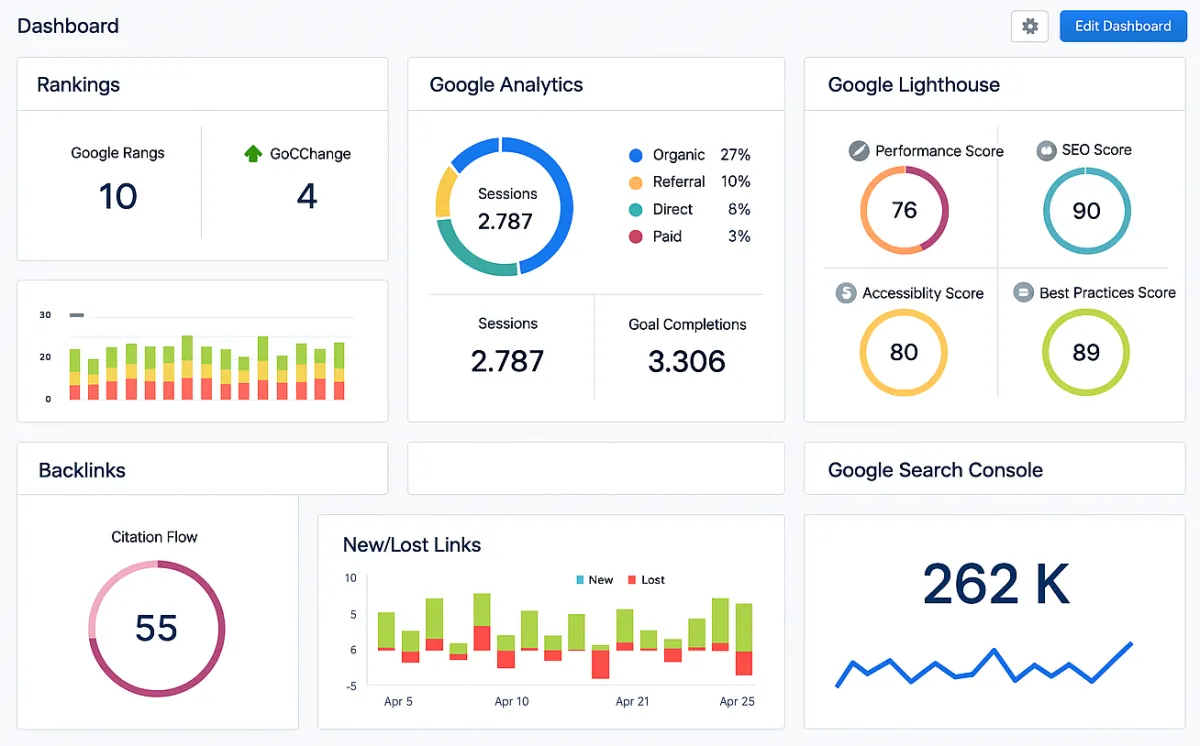Click the Accessiblity Score label
1200x746 pixels.
923,293
